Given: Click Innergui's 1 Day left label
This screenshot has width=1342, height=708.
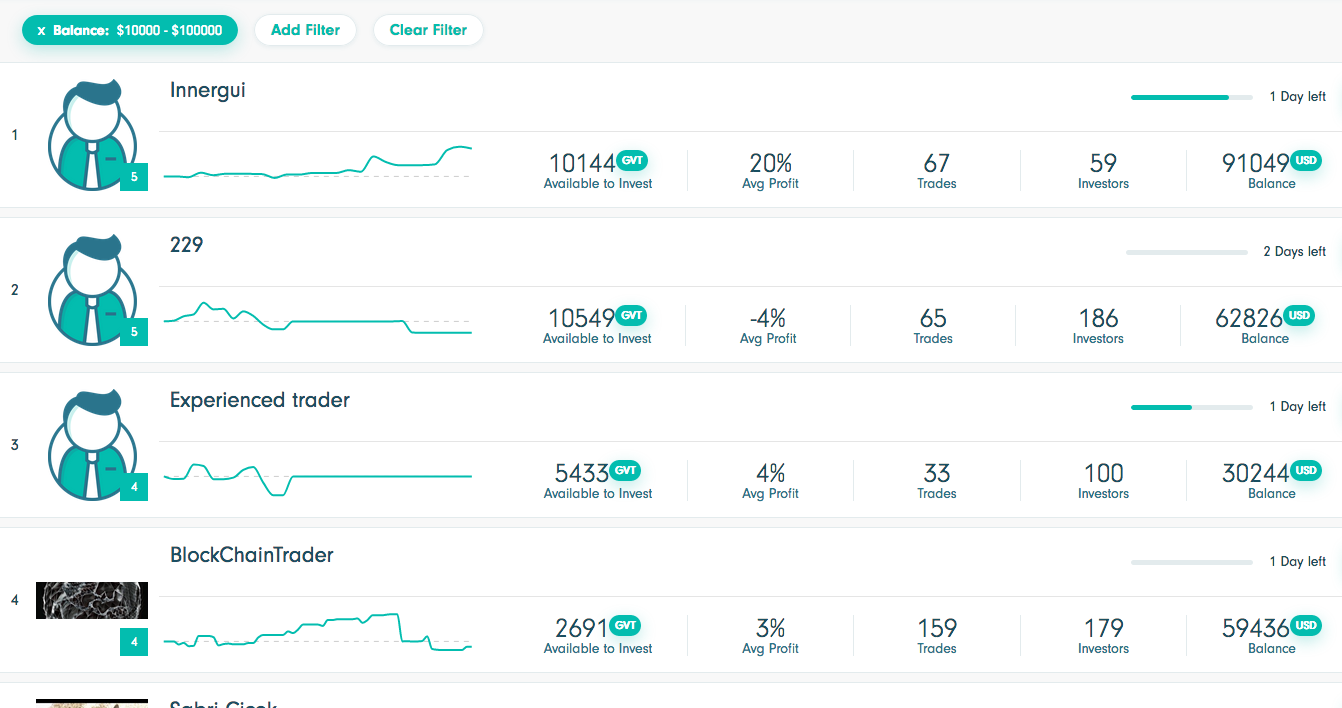Looking at the screenshot, I should coord(1298,97).
